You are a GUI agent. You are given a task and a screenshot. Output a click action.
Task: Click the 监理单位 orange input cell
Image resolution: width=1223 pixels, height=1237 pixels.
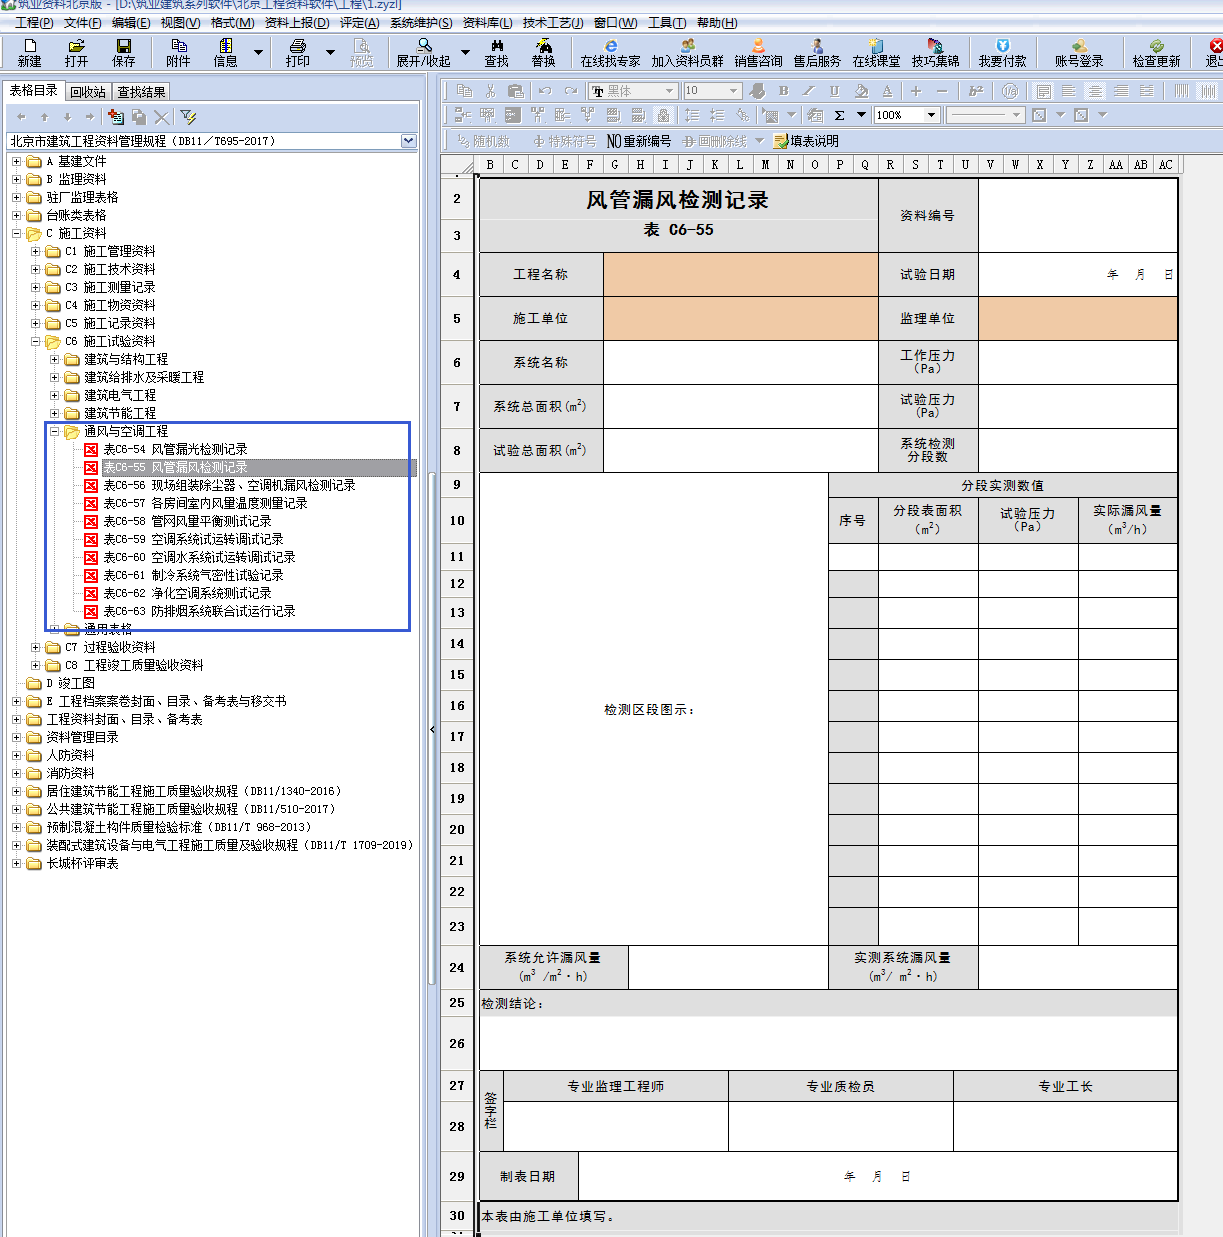pyautogui.click(x=1078, y=318)
